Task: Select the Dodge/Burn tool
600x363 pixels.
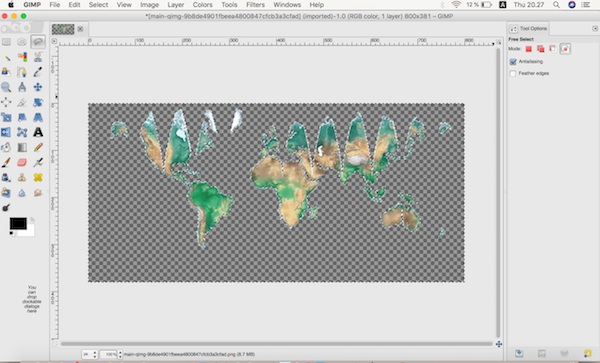Action: [x=6, y=208]
